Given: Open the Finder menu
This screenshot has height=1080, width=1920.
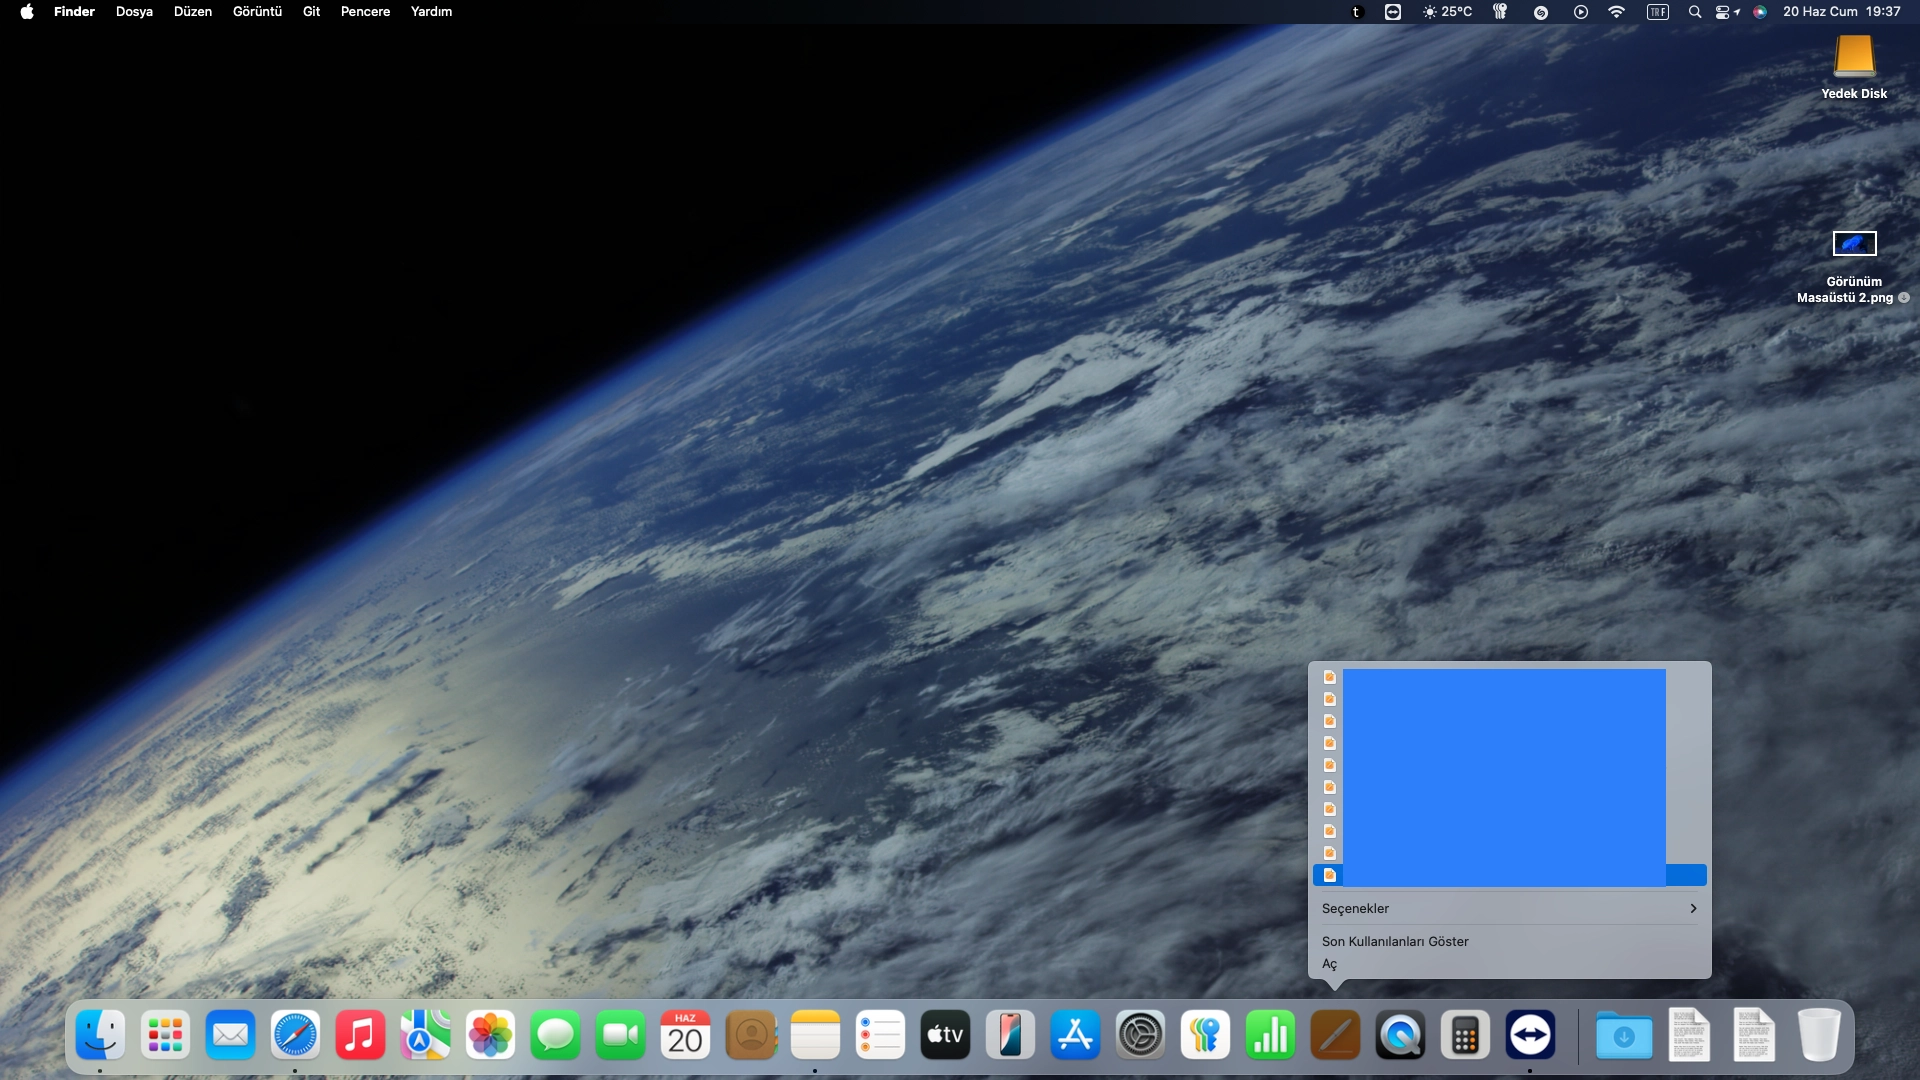Looking at the screenshot, I should [x=74, y=12].
